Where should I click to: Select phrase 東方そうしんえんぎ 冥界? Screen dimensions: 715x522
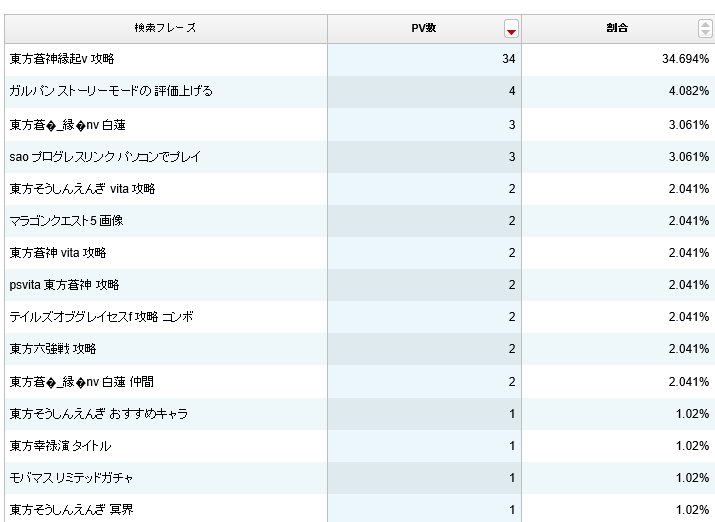coord(71,510)
